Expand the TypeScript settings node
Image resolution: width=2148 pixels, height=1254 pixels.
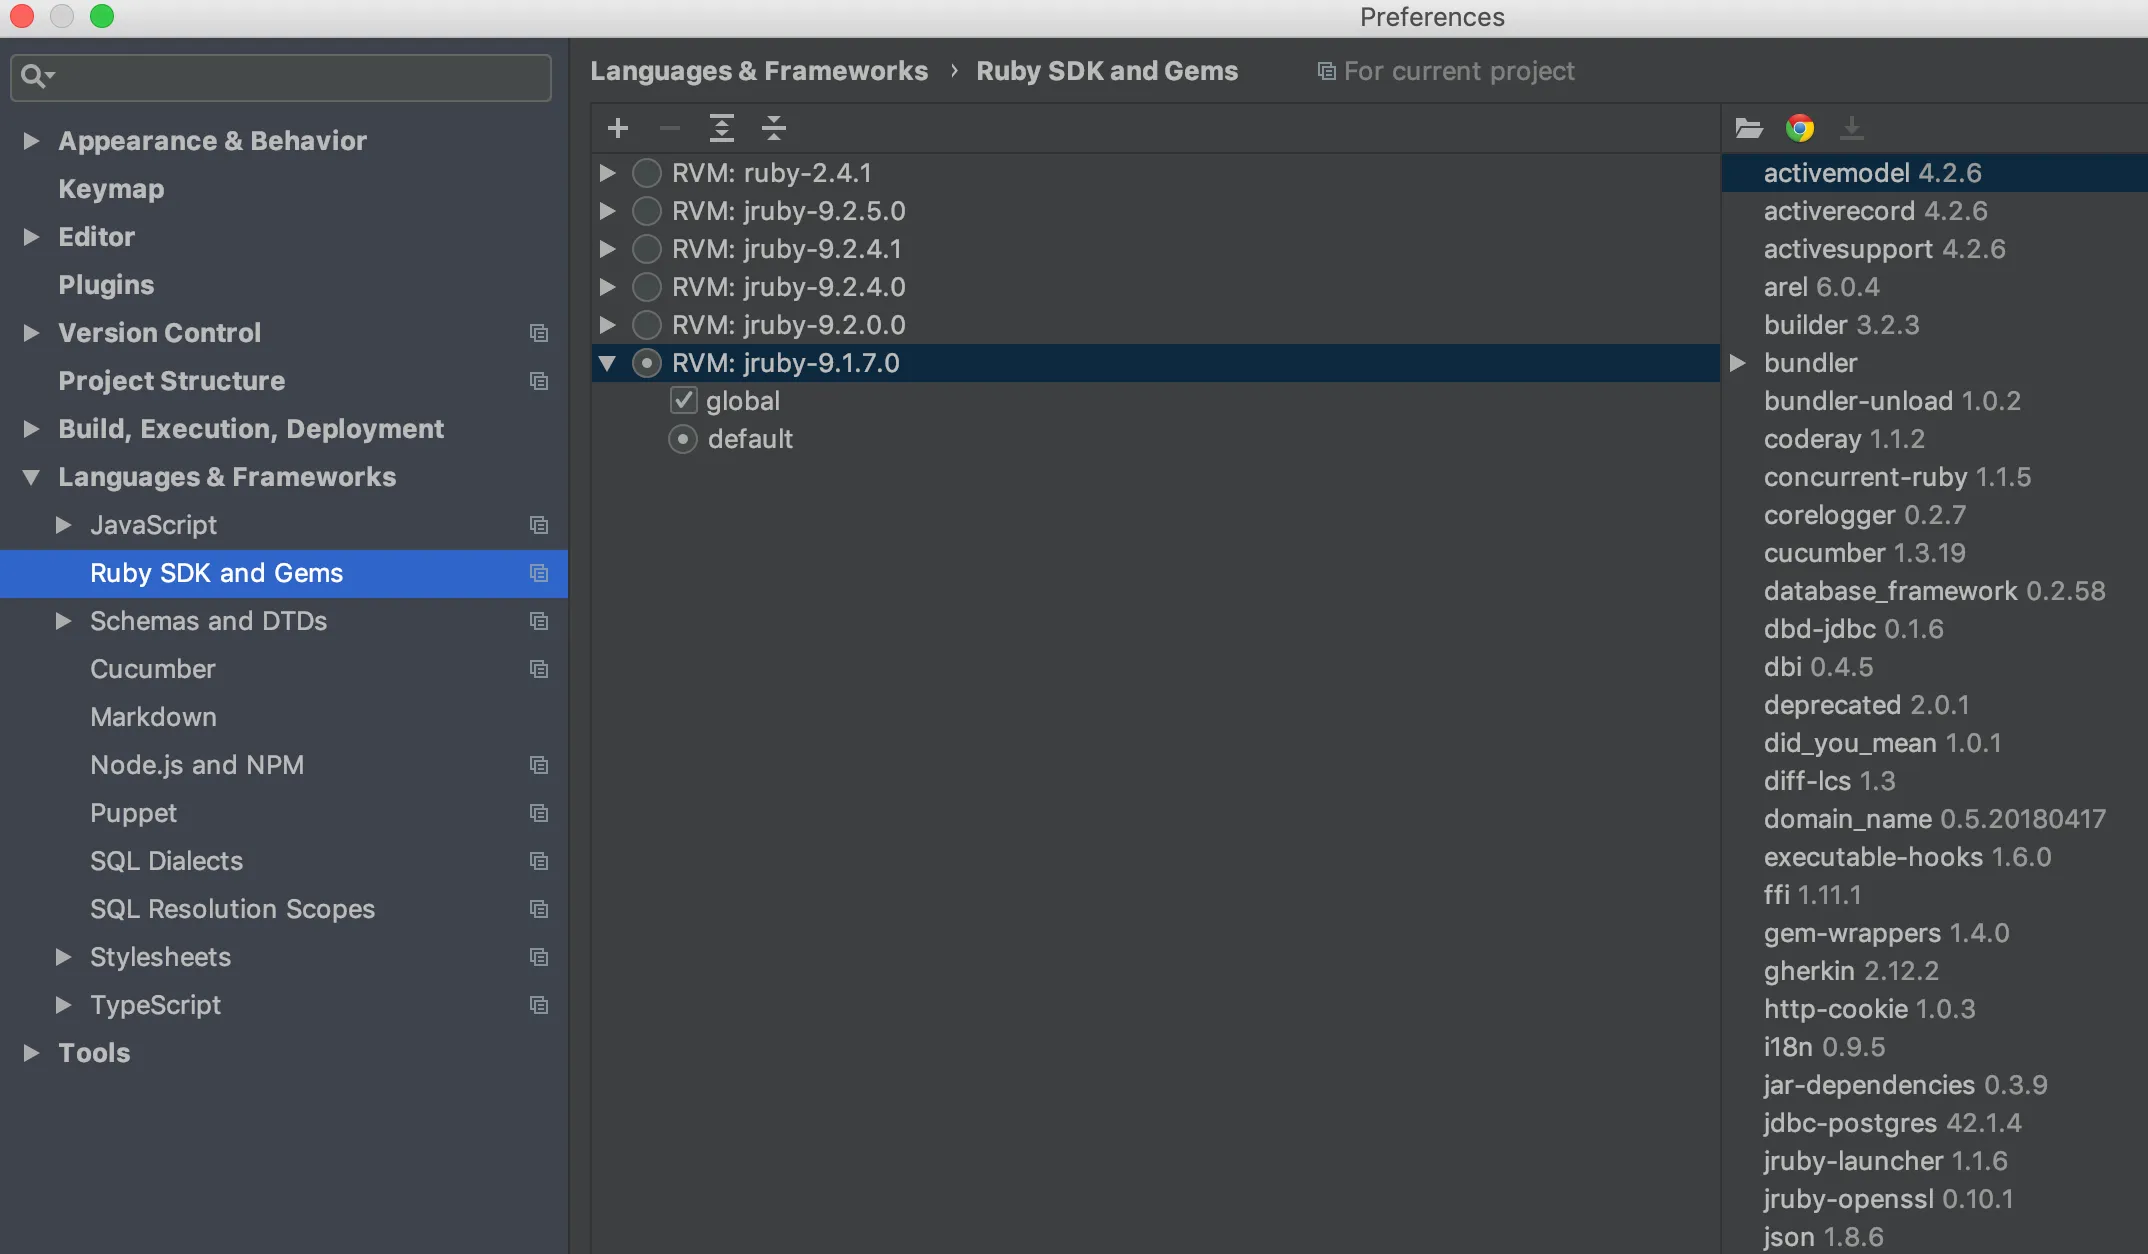pos(63,1005)
